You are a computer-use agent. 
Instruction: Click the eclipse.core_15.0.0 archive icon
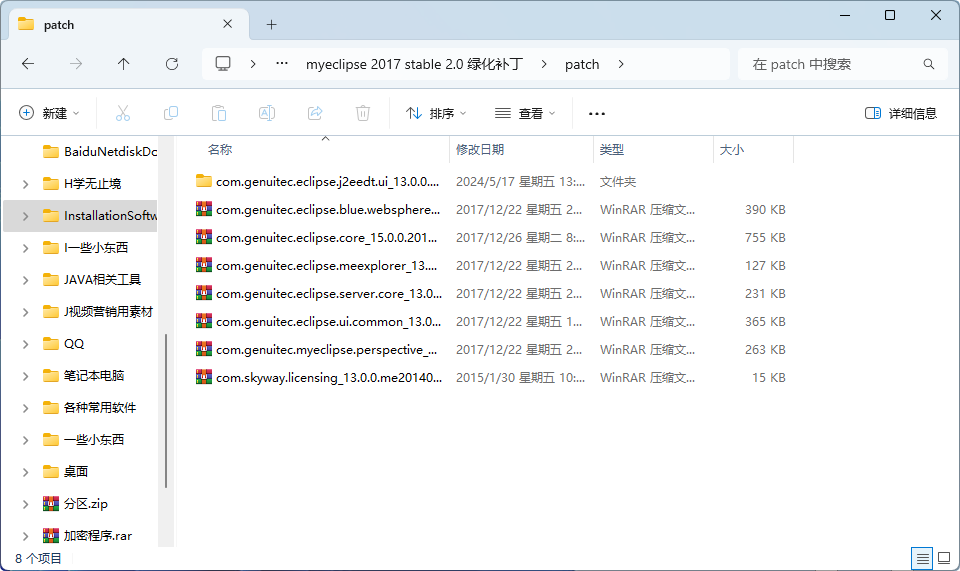coord(204,237)
